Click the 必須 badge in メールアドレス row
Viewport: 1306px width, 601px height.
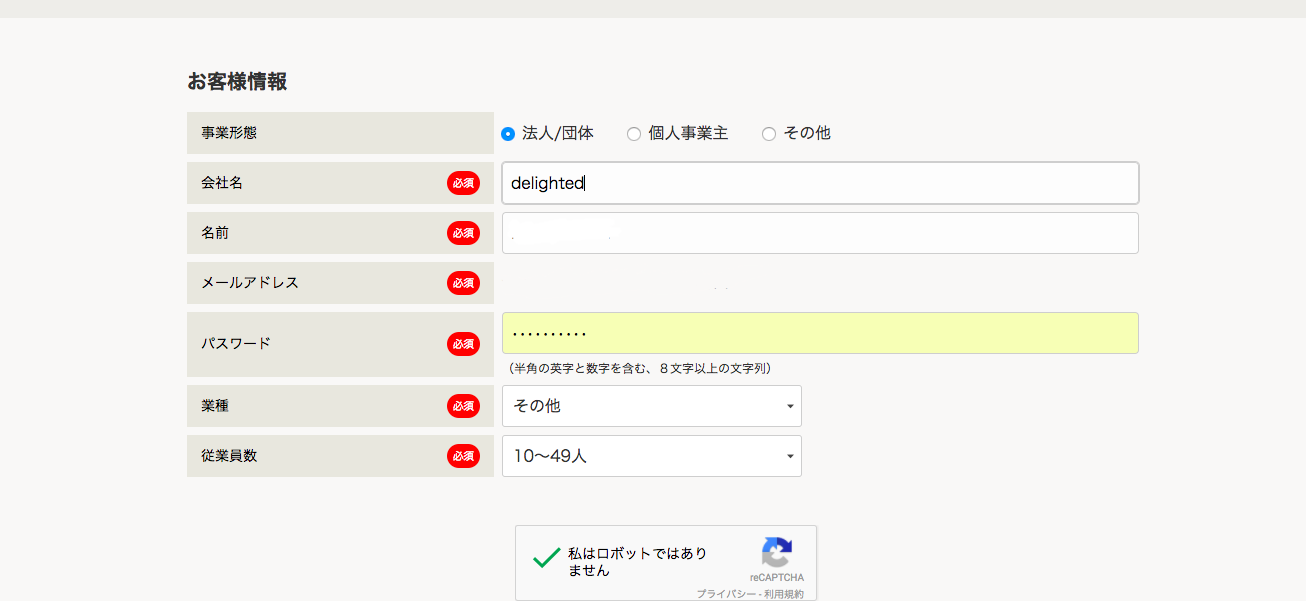coord(463,283)
